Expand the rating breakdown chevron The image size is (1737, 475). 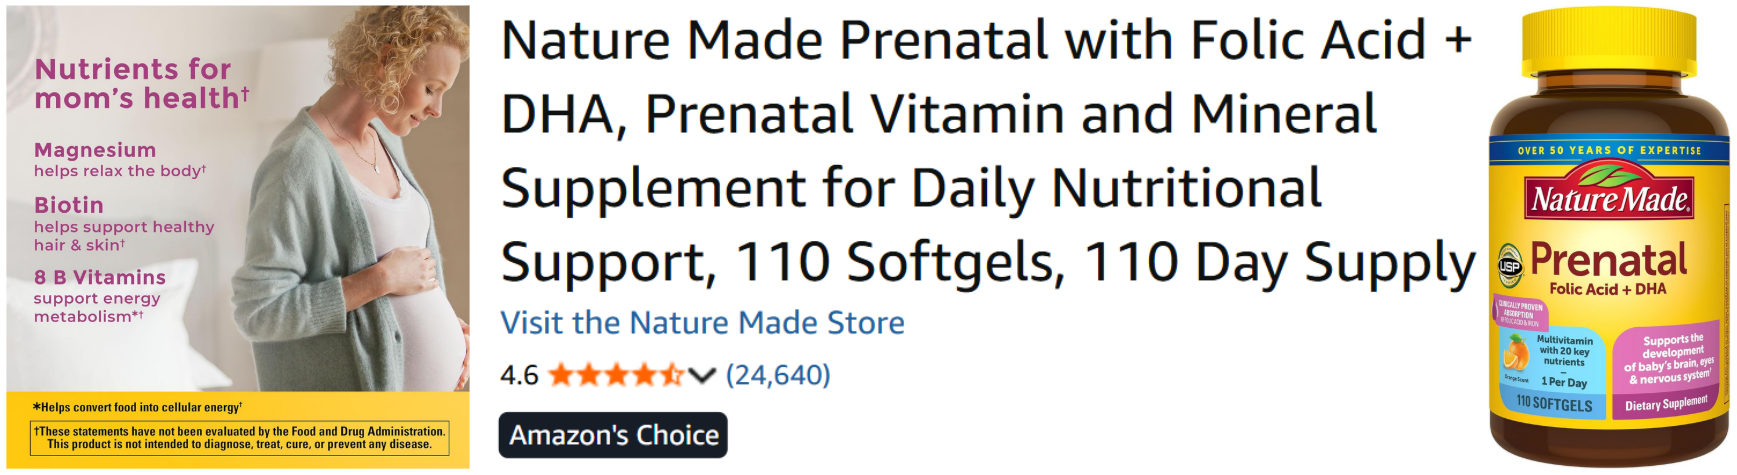(x=702, y=376)
